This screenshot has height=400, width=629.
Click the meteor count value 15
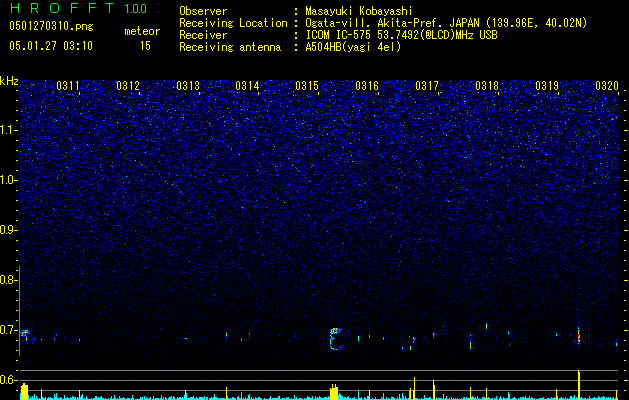(145, 46)
